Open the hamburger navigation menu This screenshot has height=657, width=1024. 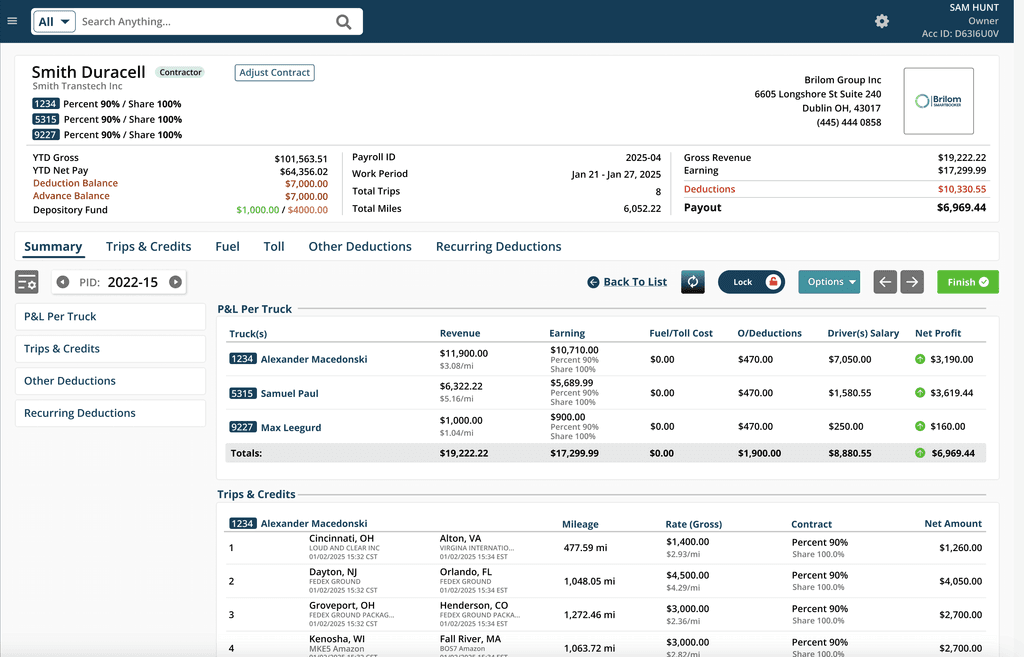(13, 20)
